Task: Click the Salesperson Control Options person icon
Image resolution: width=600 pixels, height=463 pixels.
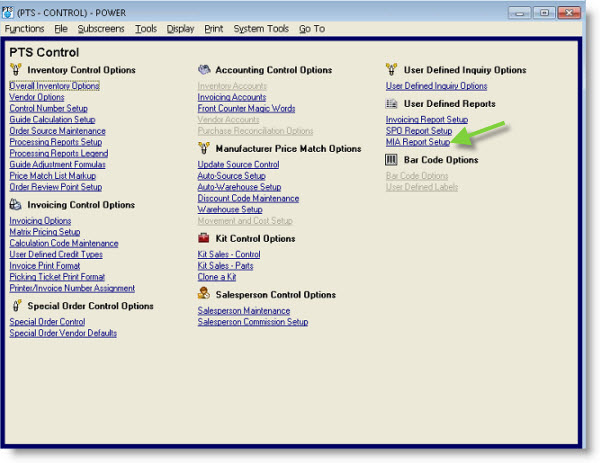Action: 204,294
